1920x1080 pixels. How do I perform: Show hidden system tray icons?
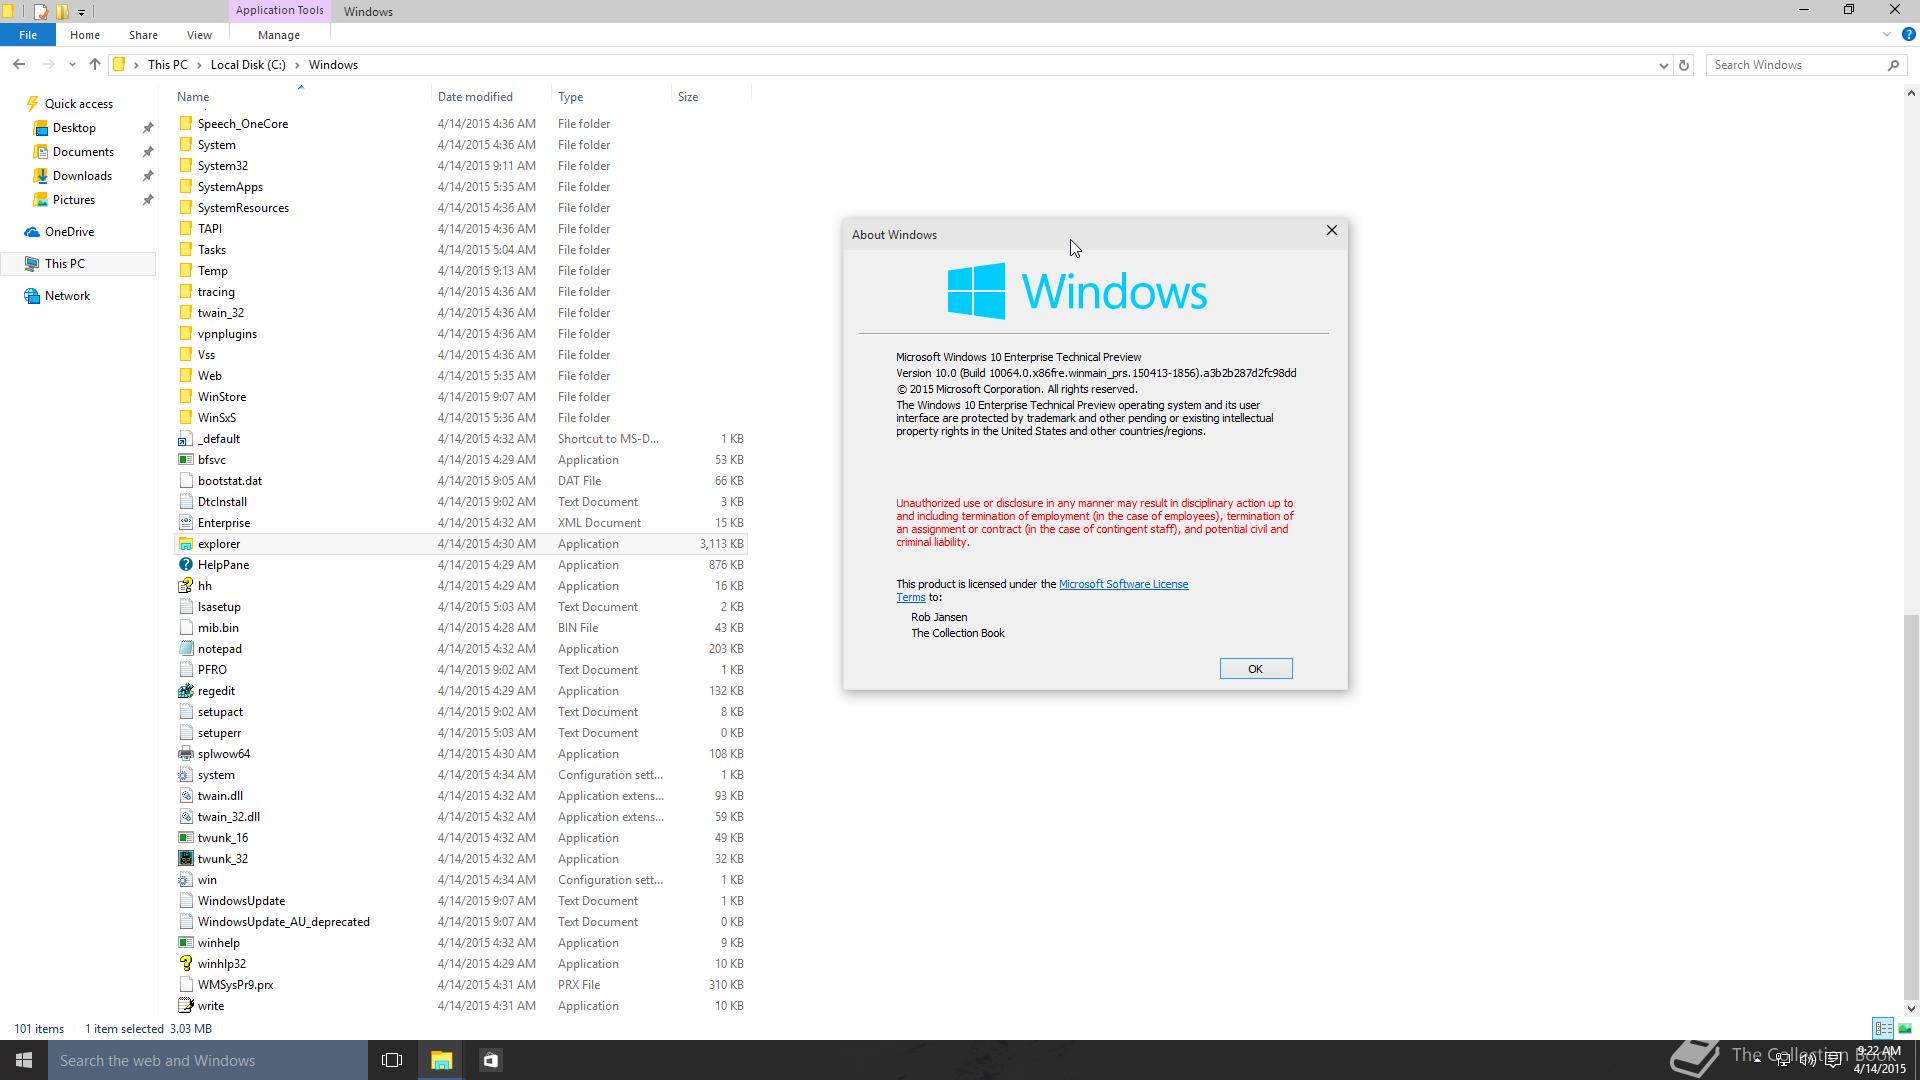point(1757,1060)
